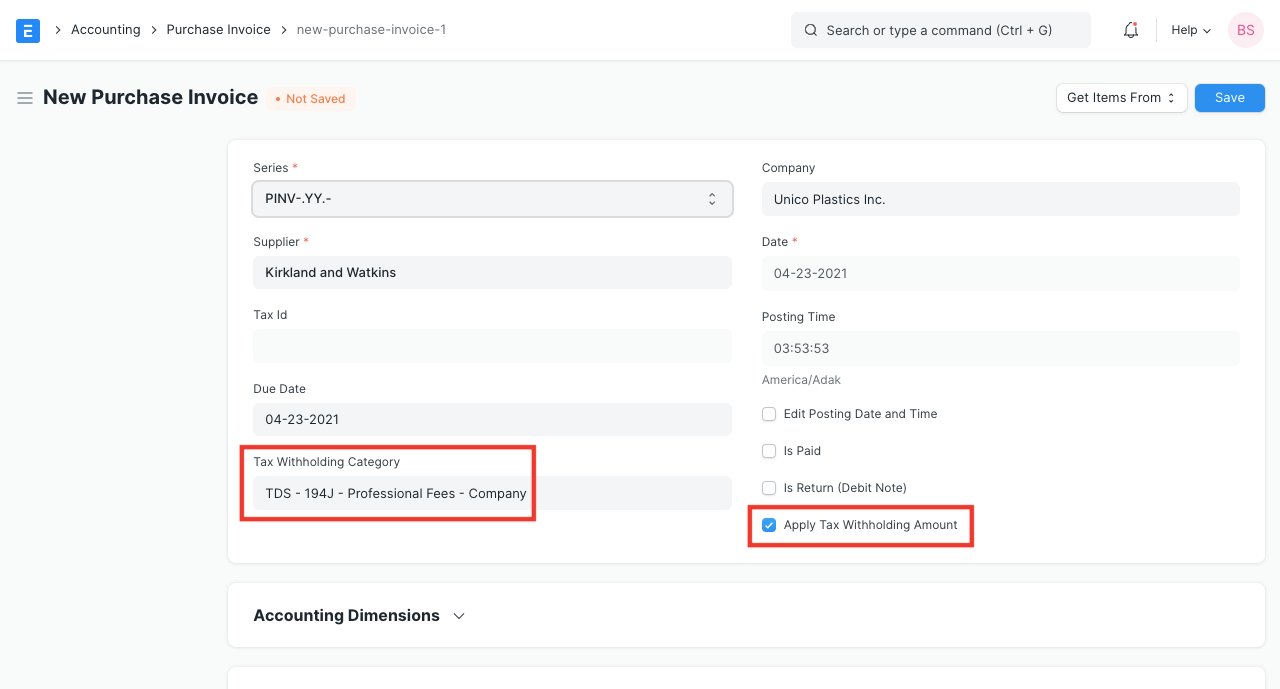Image resolution: width=1280 pixels, height=689 pixels.
Task: Click the search magnifier icon
Action: pos(810,30)
